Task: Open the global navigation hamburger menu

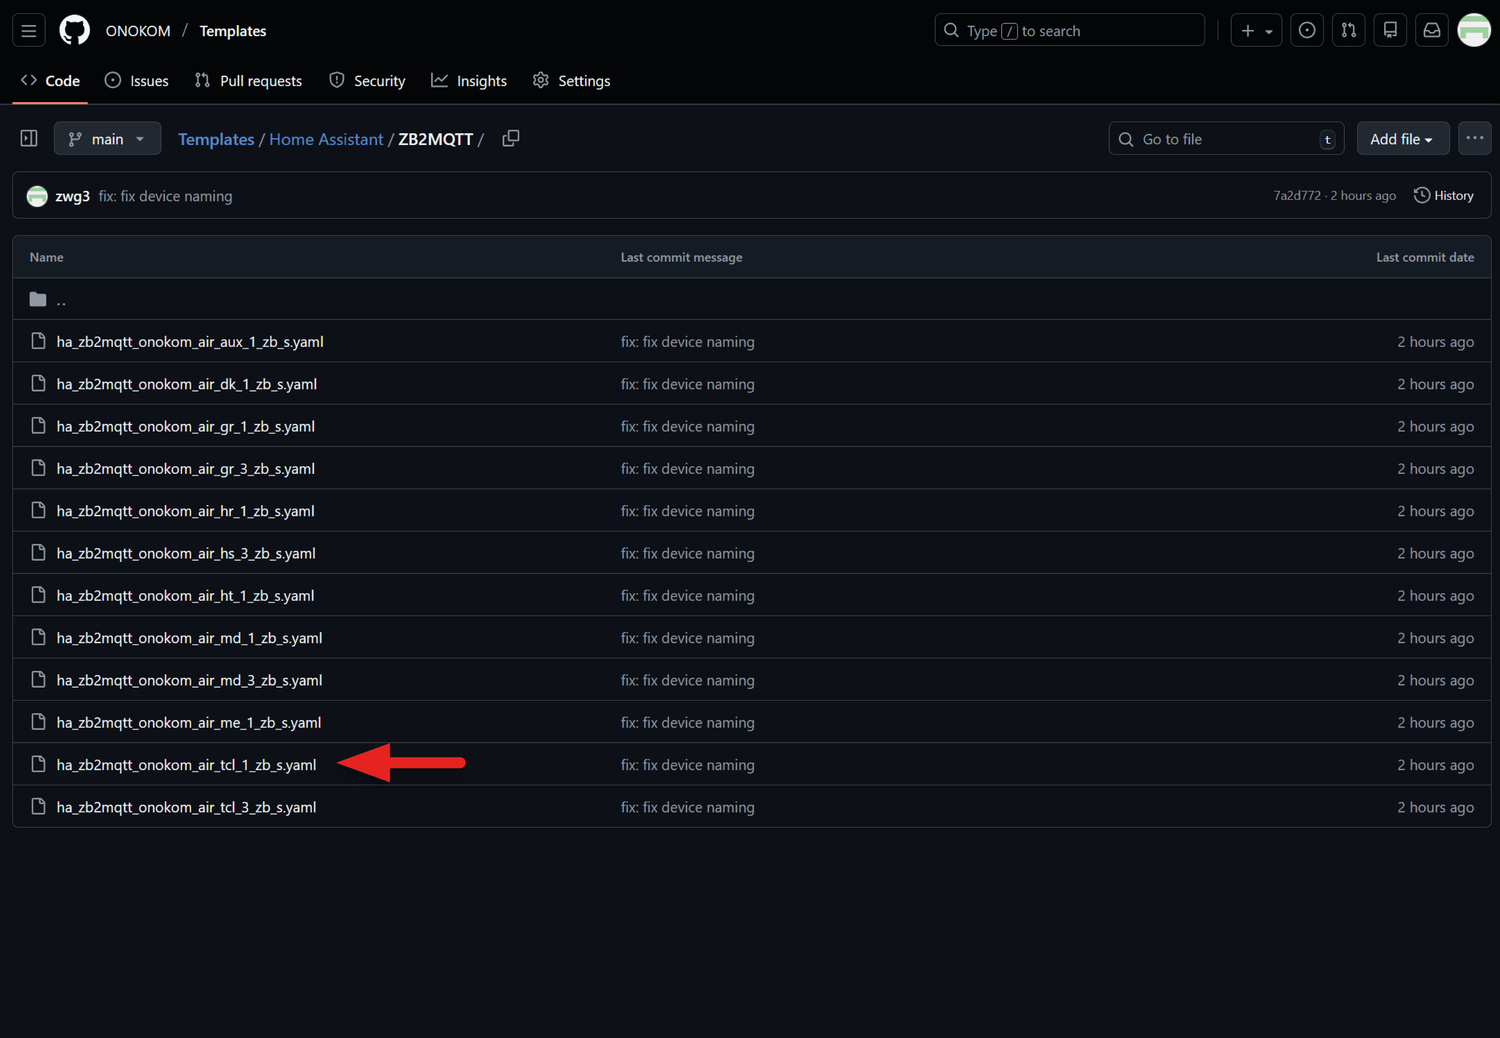Action: 29,31
